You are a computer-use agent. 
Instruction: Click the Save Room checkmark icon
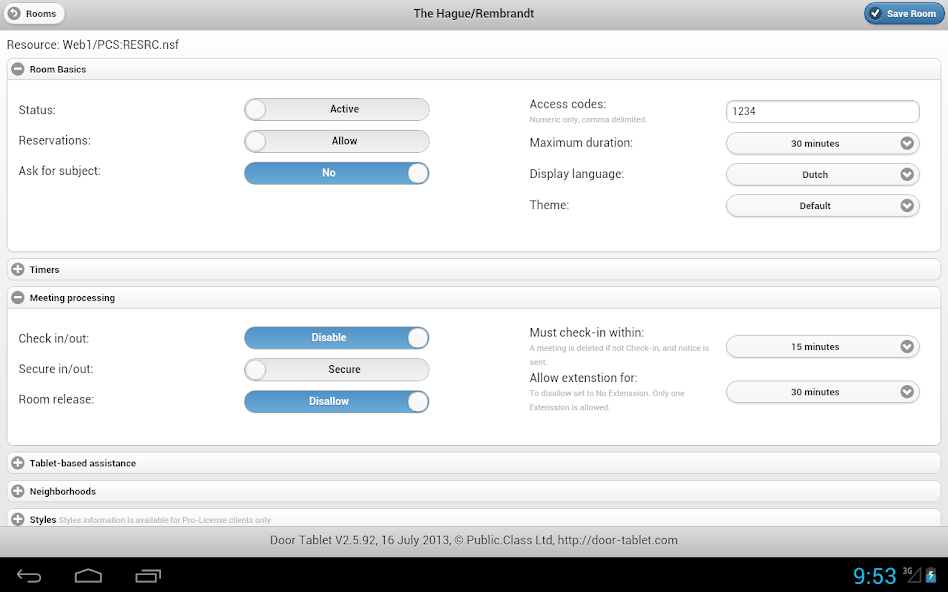(x=875, y=14)
